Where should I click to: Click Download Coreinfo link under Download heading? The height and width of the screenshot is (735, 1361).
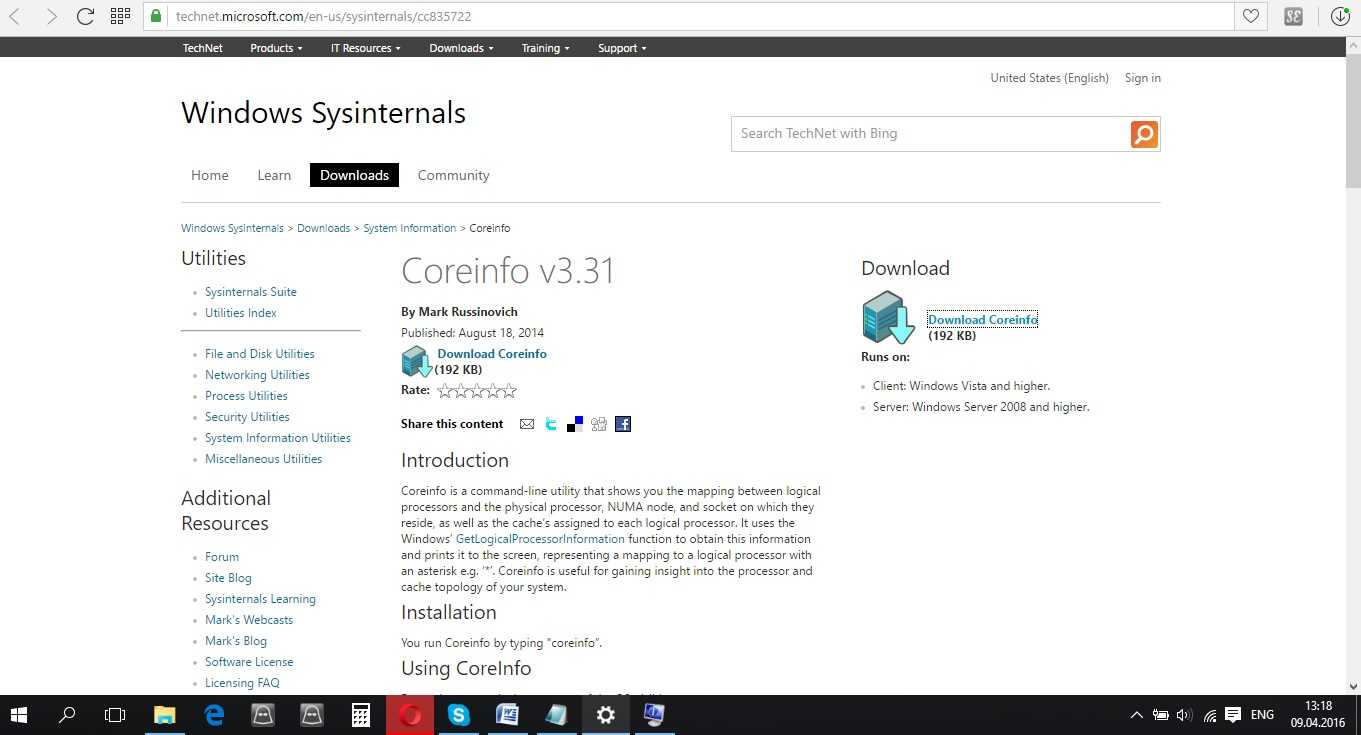coord(983,320)
